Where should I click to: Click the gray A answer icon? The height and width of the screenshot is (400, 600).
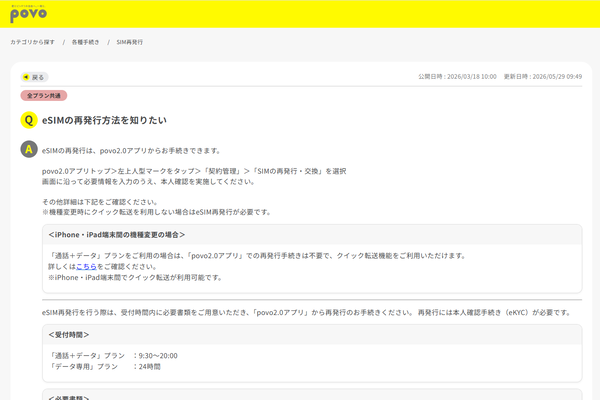[29, 149]
